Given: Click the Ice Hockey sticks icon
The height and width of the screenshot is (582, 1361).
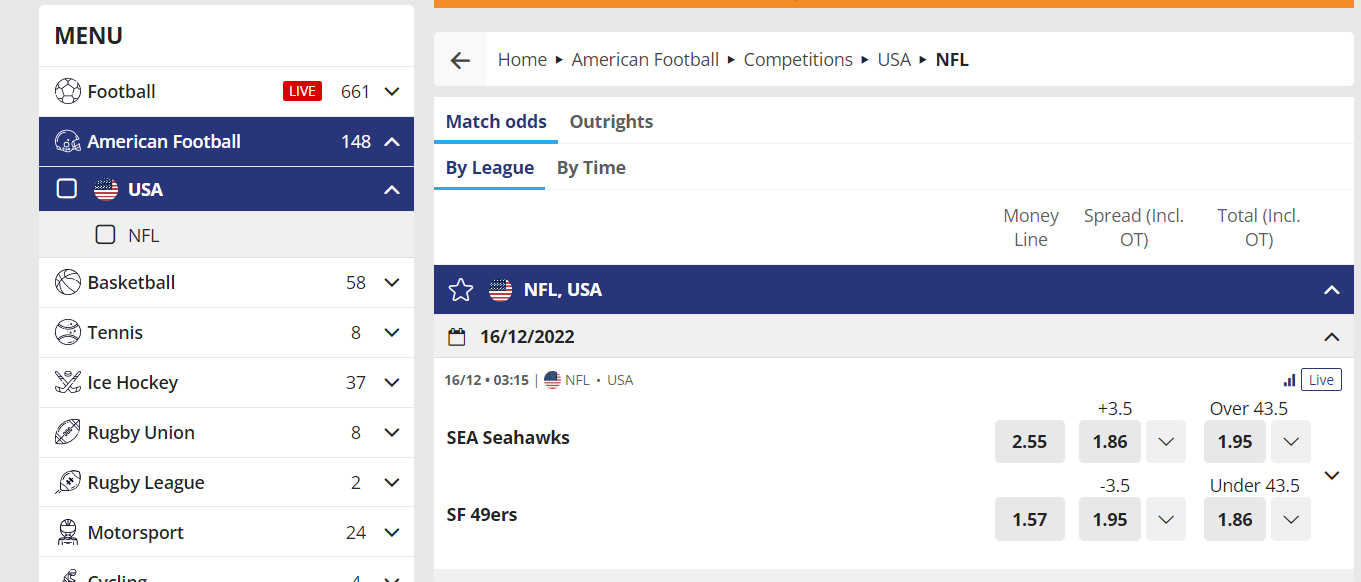Looking at the screenshot, I should click(x=68, y=382).
